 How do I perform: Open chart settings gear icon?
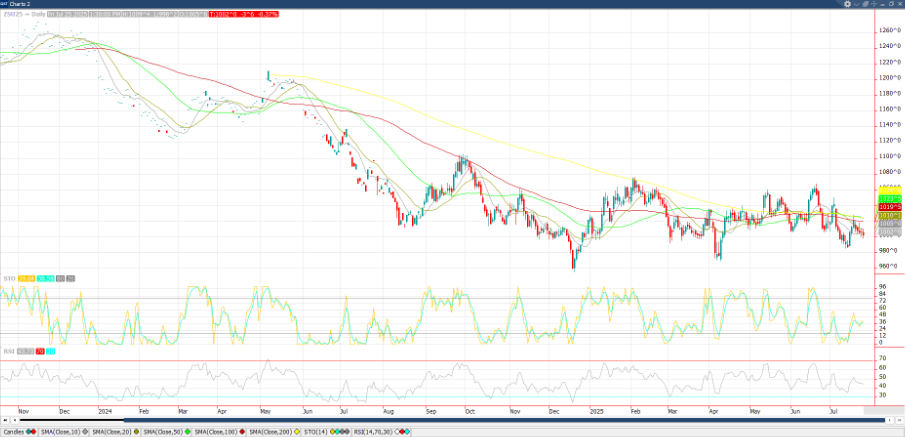point(848,4)
